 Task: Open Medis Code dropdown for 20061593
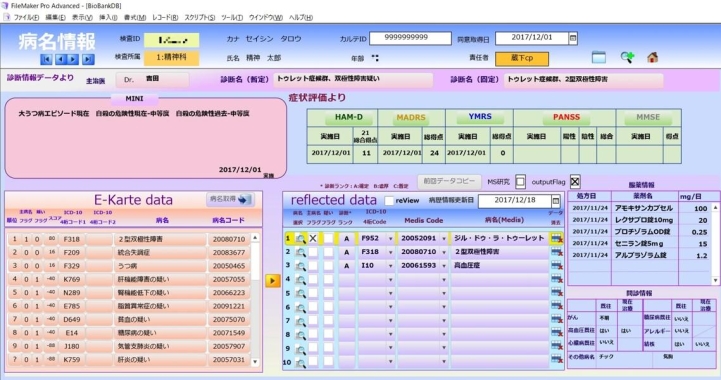pos(444,266)
